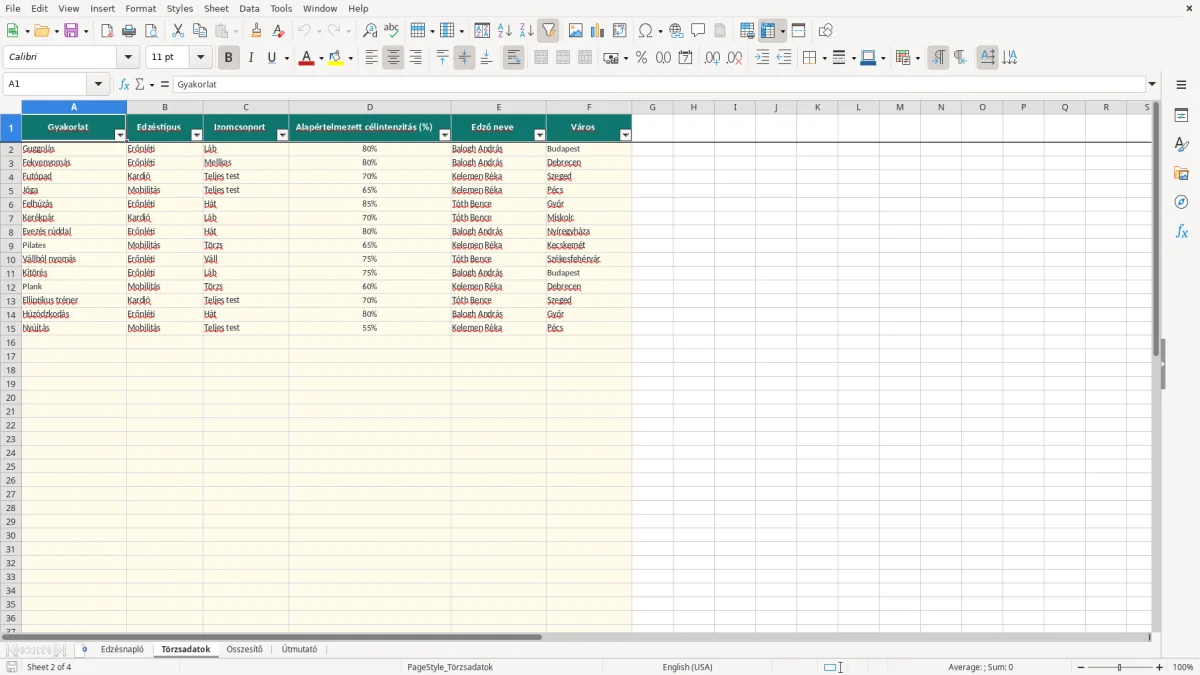The image size is (1200, 675).
Task: Expand the formula bar
Action: [x=1152, y=84]
